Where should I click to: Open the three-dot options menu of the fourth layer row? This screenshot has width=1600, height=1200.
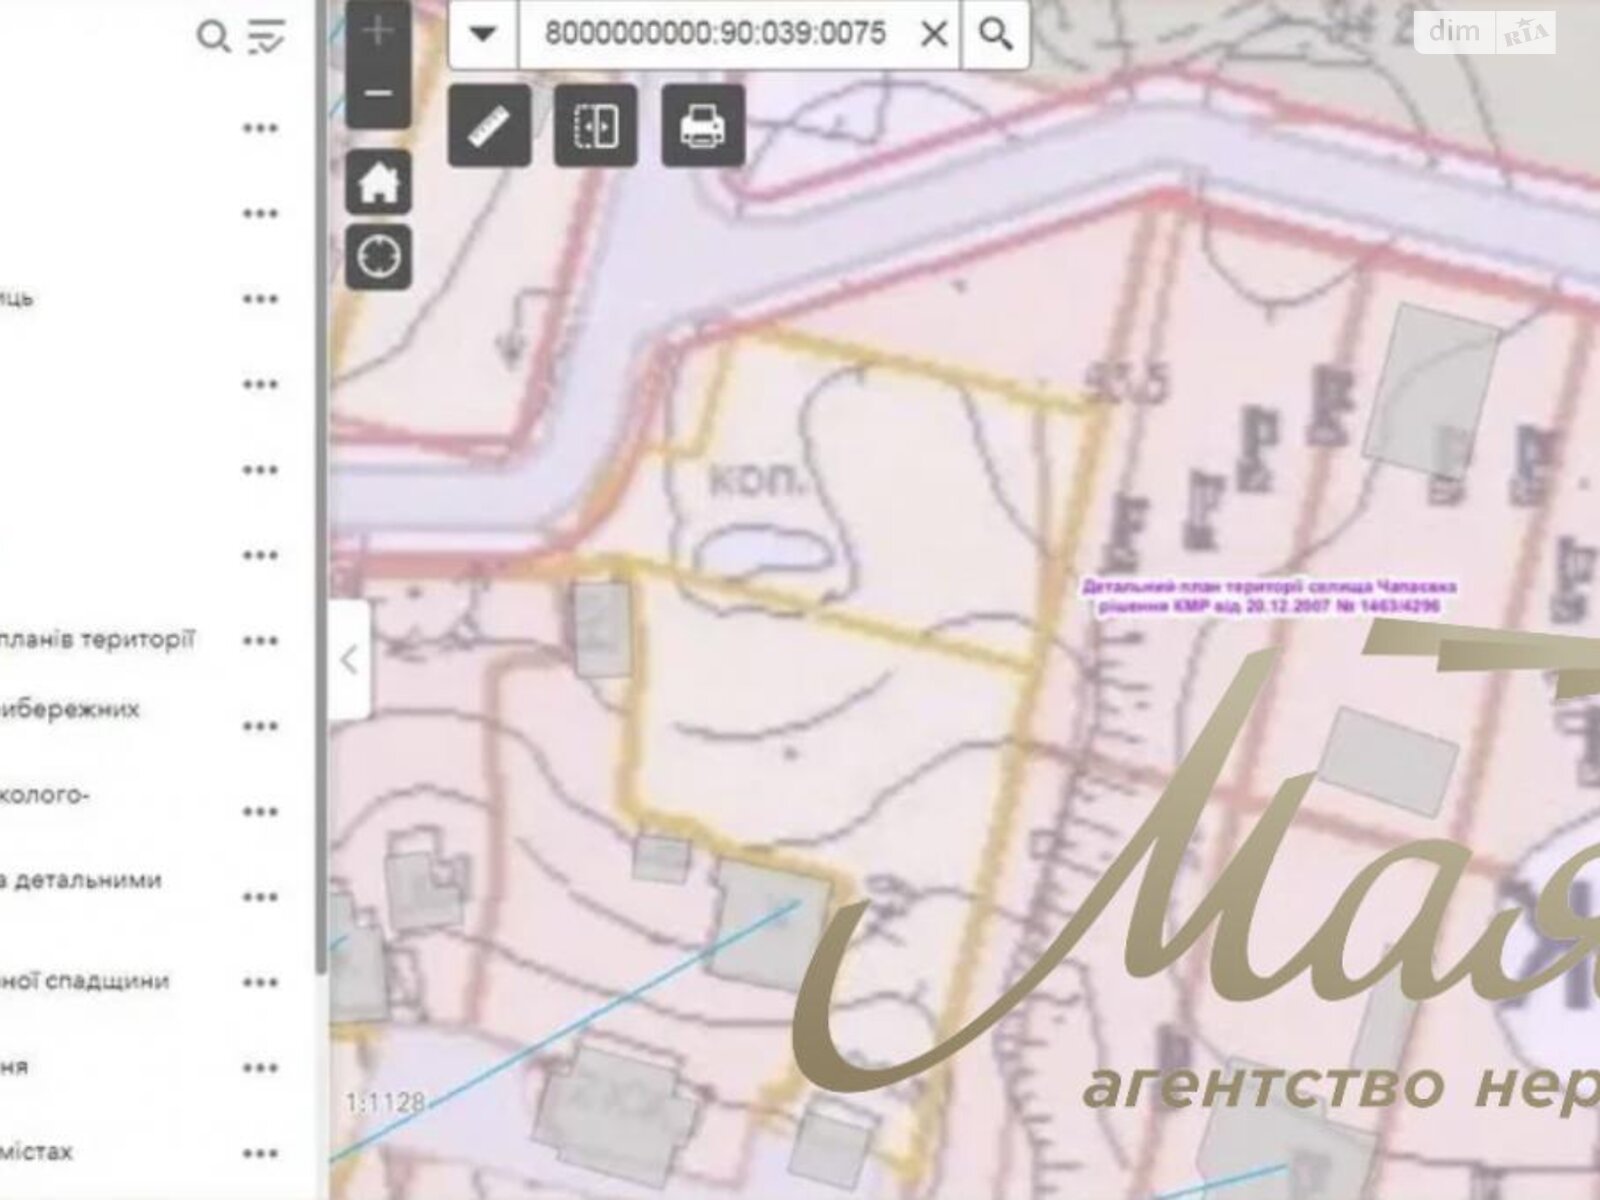click(260, 385)
